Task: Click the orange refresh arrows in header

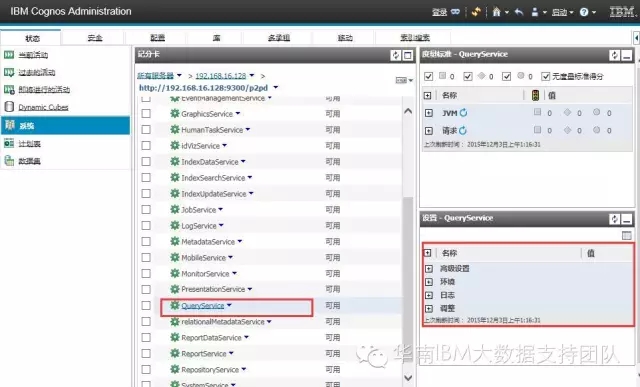Action: pos(476,12)
